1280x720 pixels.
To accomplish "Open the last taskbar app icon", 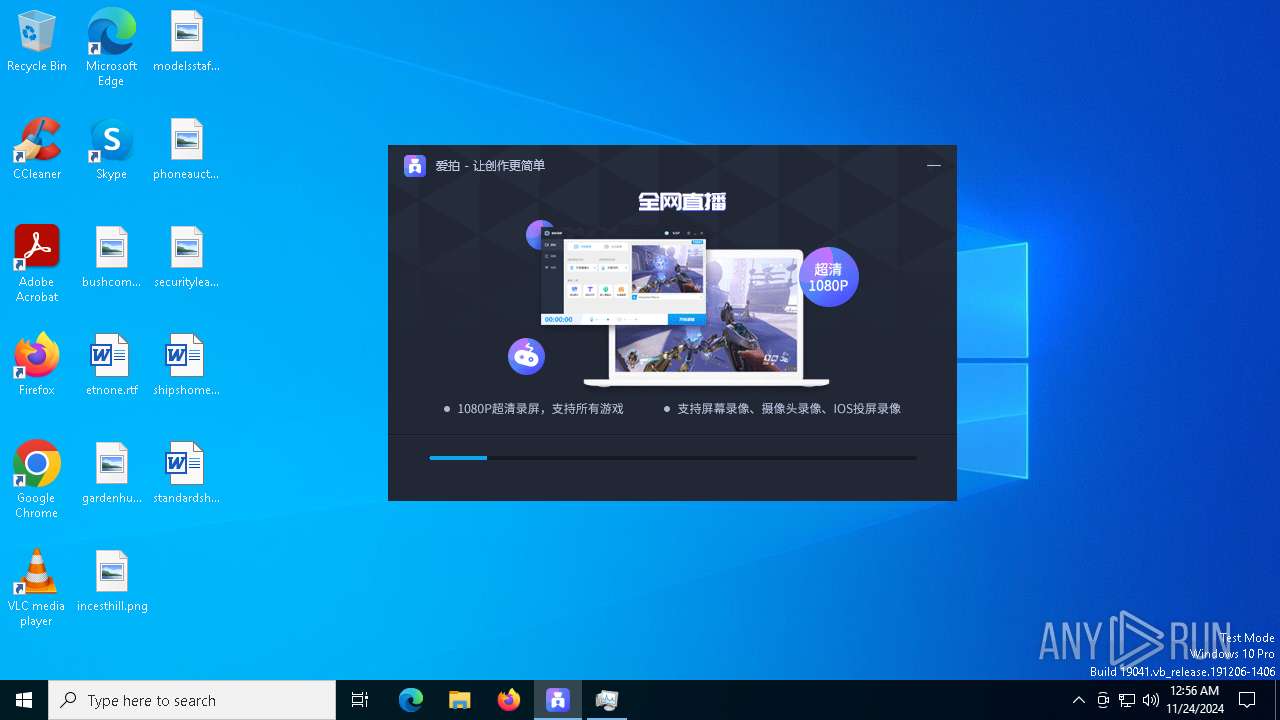I will [x=607, y=700].
